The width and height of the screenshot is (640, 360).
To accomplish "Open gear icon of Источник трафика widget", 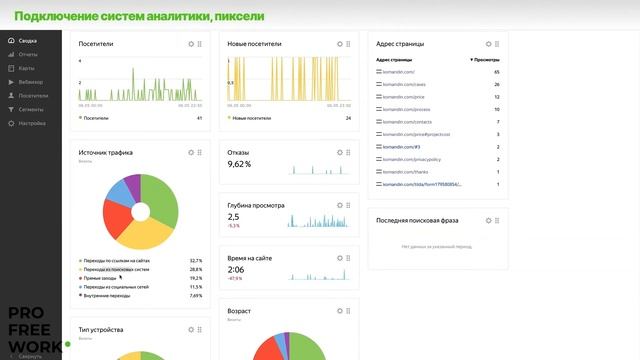I will tap(191, 153).
